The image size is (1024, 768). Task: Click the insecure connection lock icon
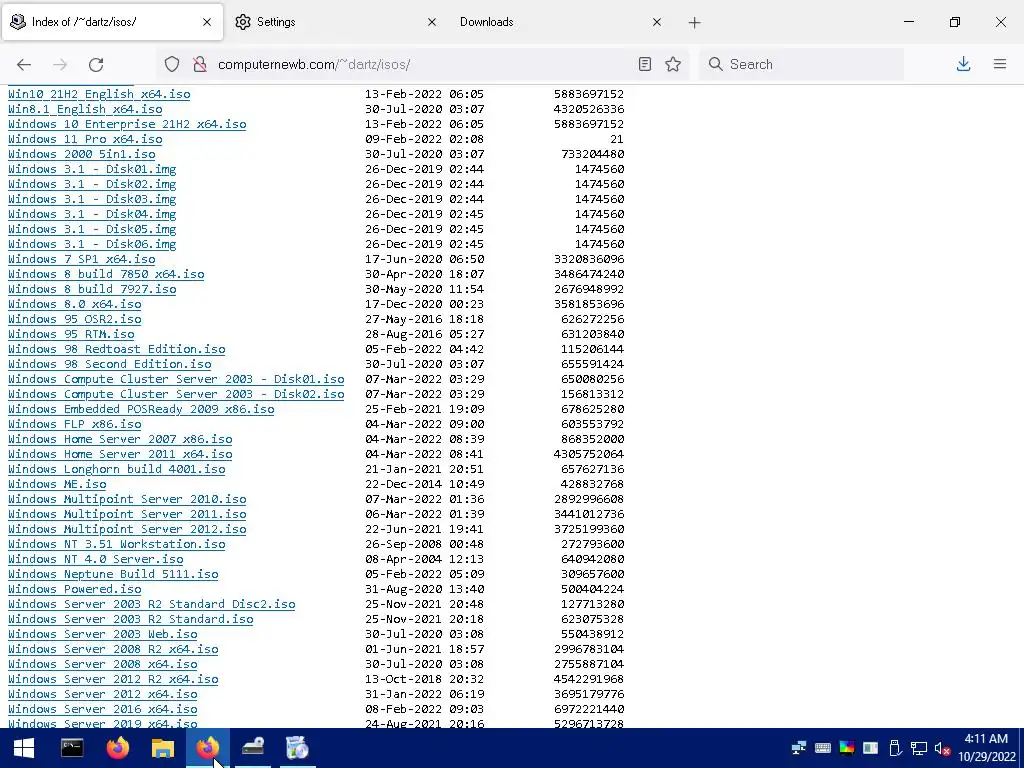[x=200, y=64]
